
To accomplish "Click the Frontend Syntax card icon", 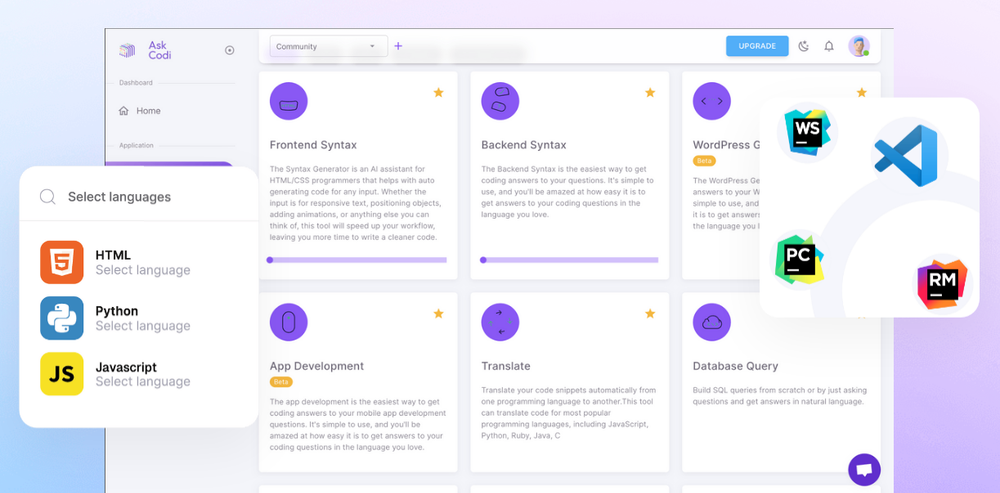I will click(x=289, y=101).
